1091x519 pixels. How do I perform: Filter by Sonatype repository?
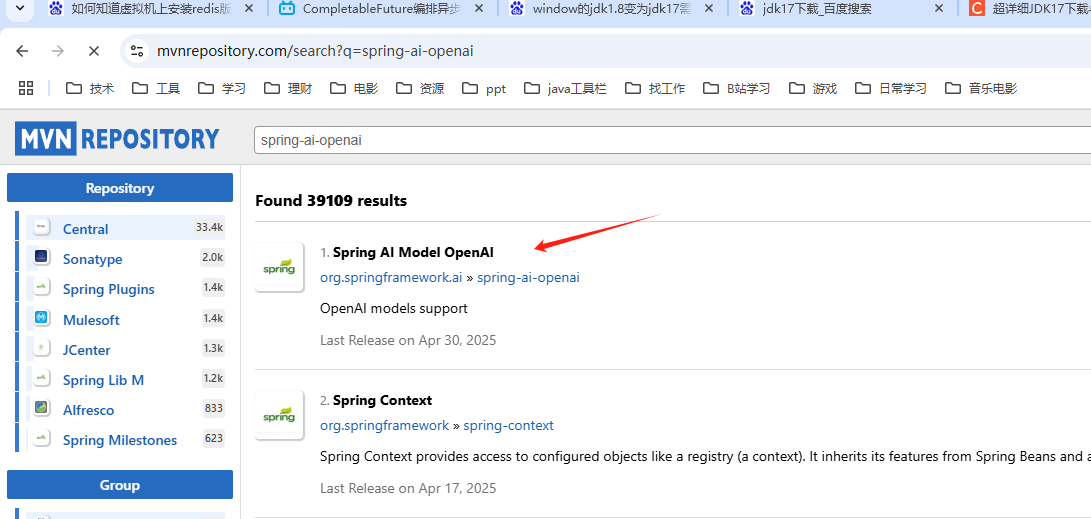click(x=93, y=259)
